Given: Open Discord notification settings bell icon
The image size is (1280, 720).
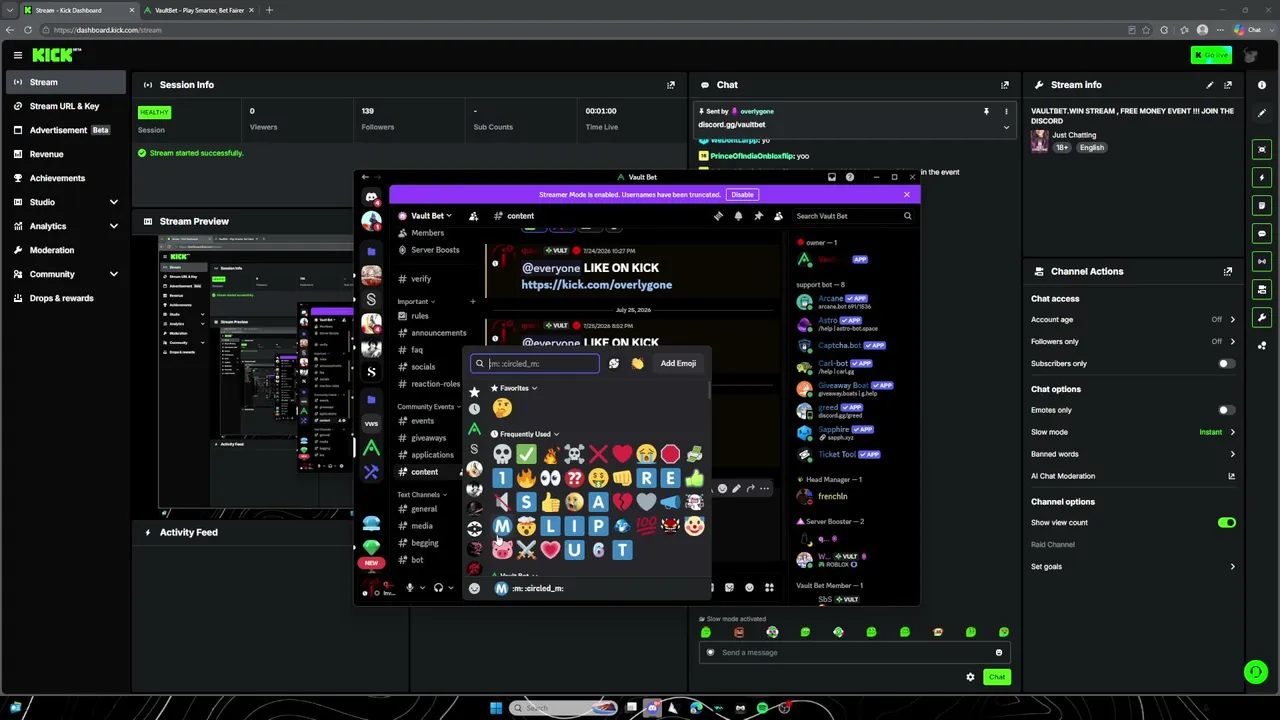Looking at the screenshot, I should pyautogui.click(x=738, y=216).
